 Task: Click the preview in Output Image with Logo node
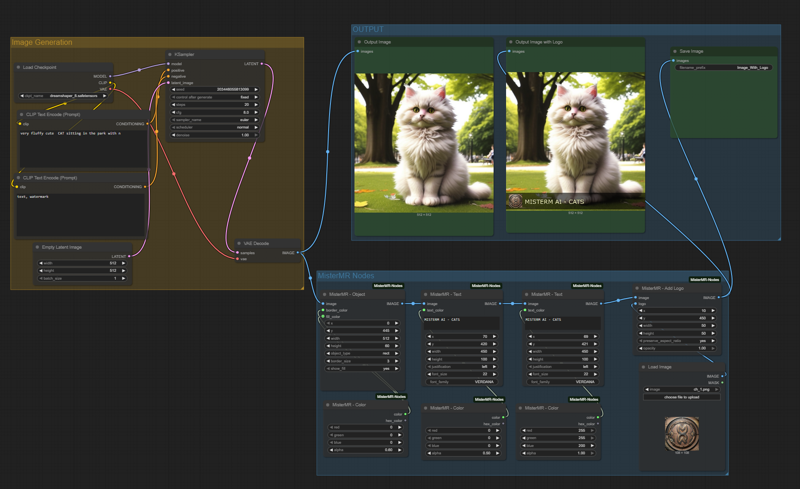click(x=576, y=141)
